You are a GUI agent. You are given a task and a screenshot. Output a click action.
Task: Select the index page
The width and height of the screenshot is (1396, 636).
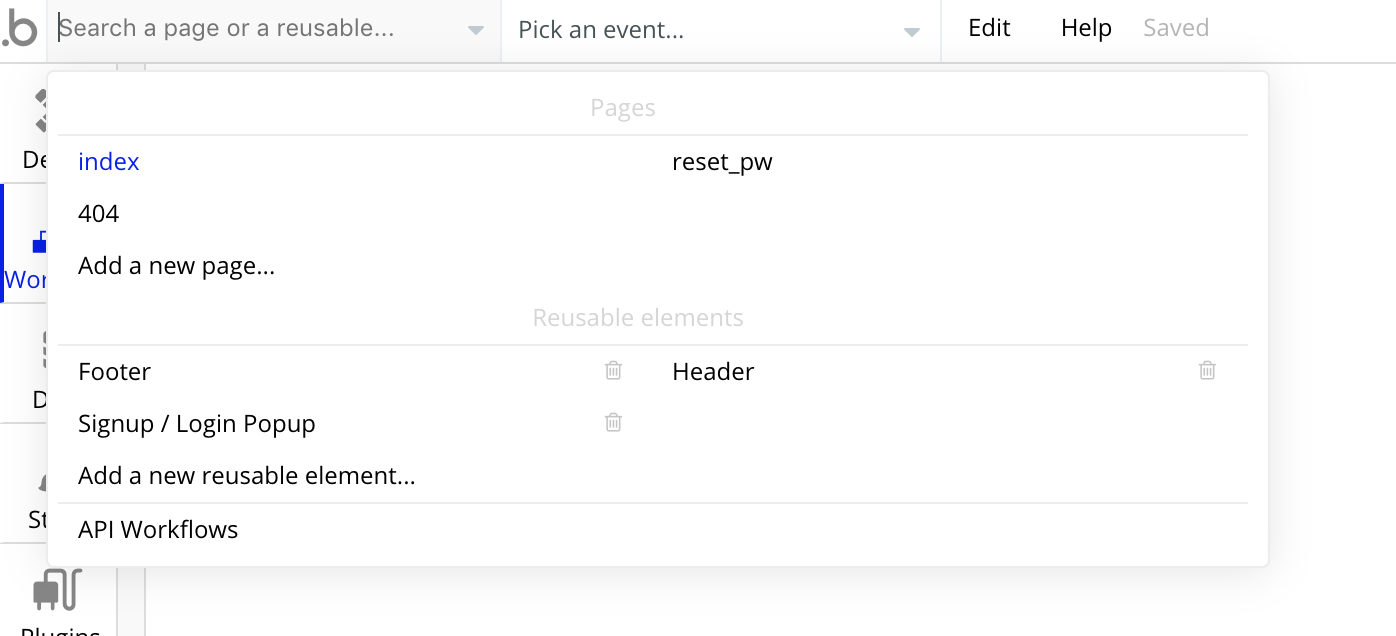pyautogui.click(x=109, y=162)
